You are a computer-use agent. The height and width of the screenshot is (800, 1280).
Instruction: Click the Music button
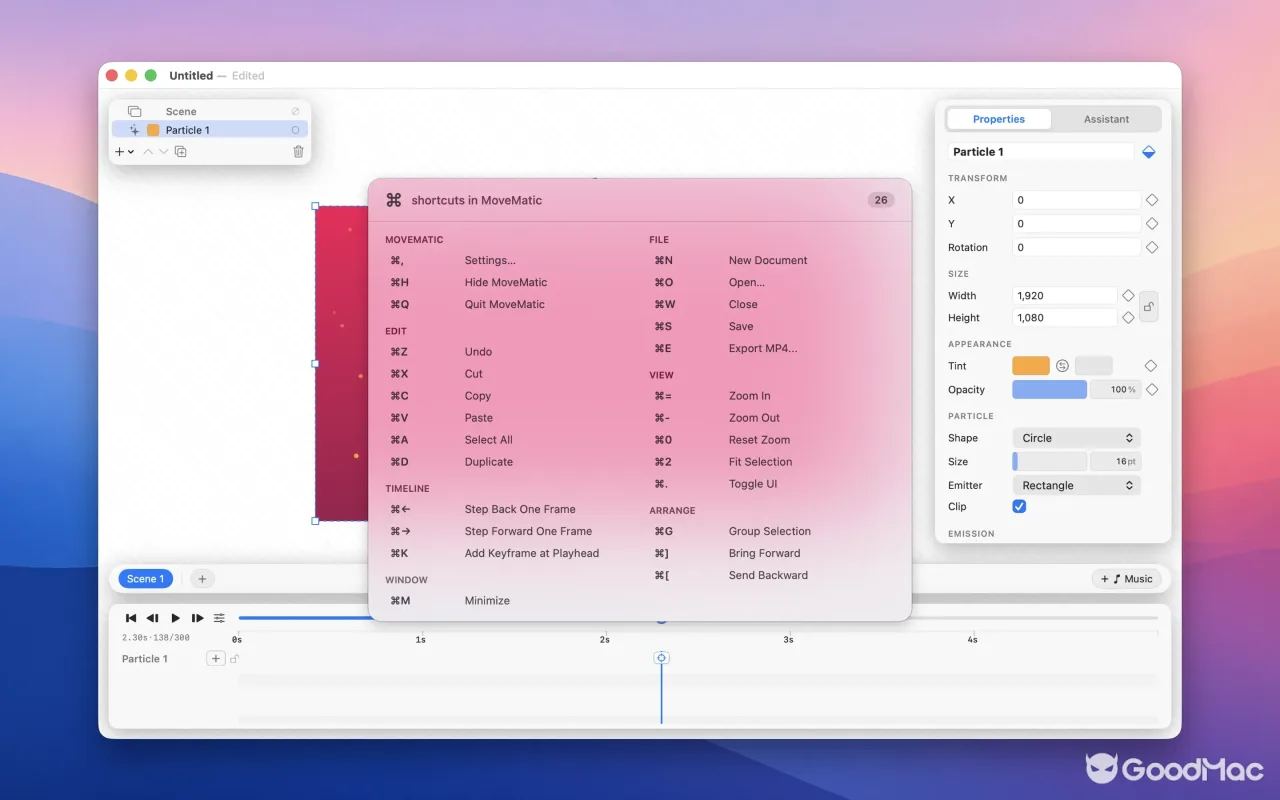(x=1126, y=579)
